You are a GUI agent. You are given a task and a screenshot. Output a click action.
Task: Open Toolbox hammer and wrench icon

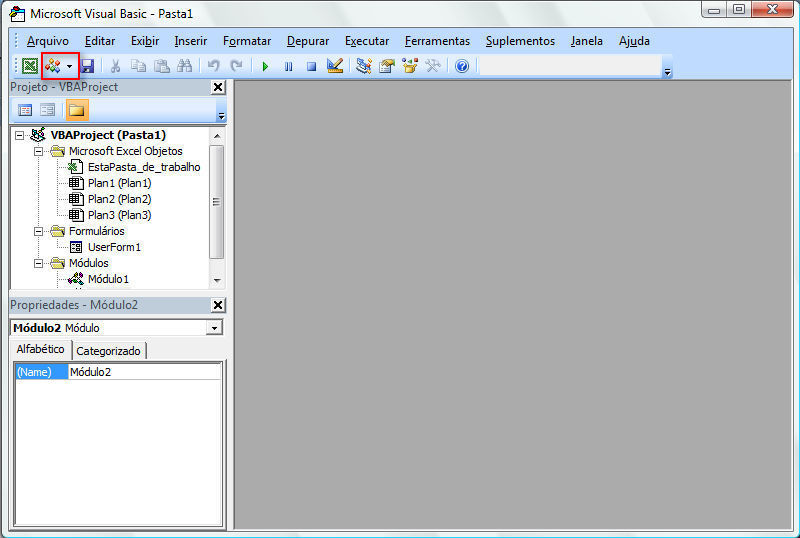(x=433, y=66)
